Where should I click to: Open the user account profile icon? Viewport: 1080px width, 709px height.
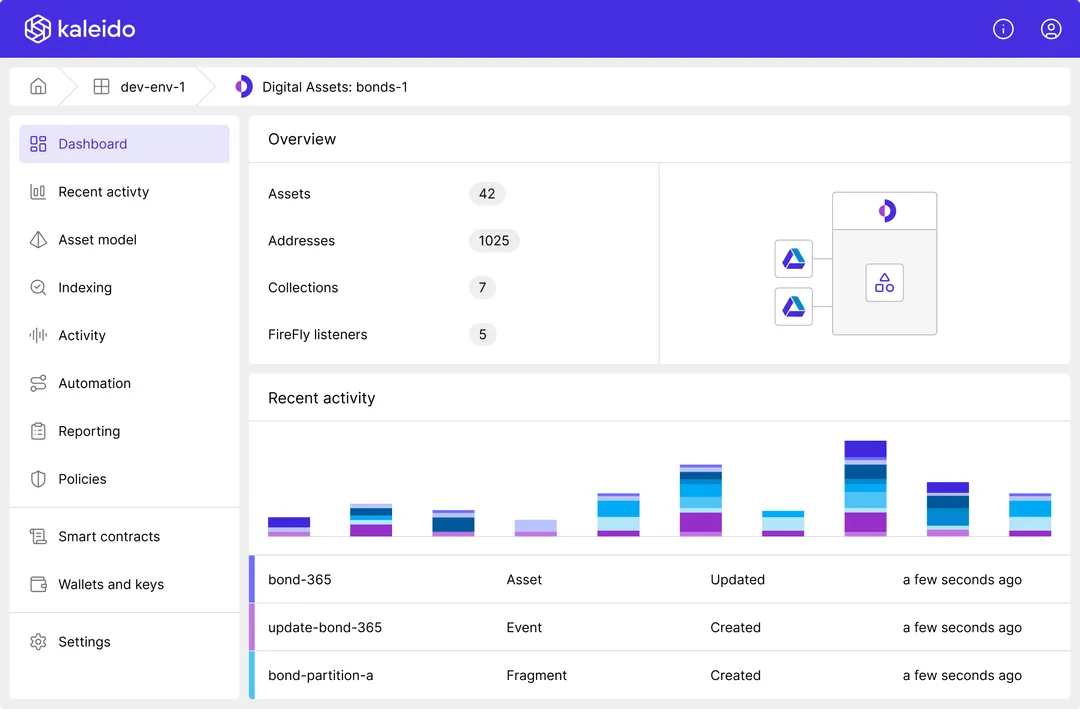tap(1050, 29)
